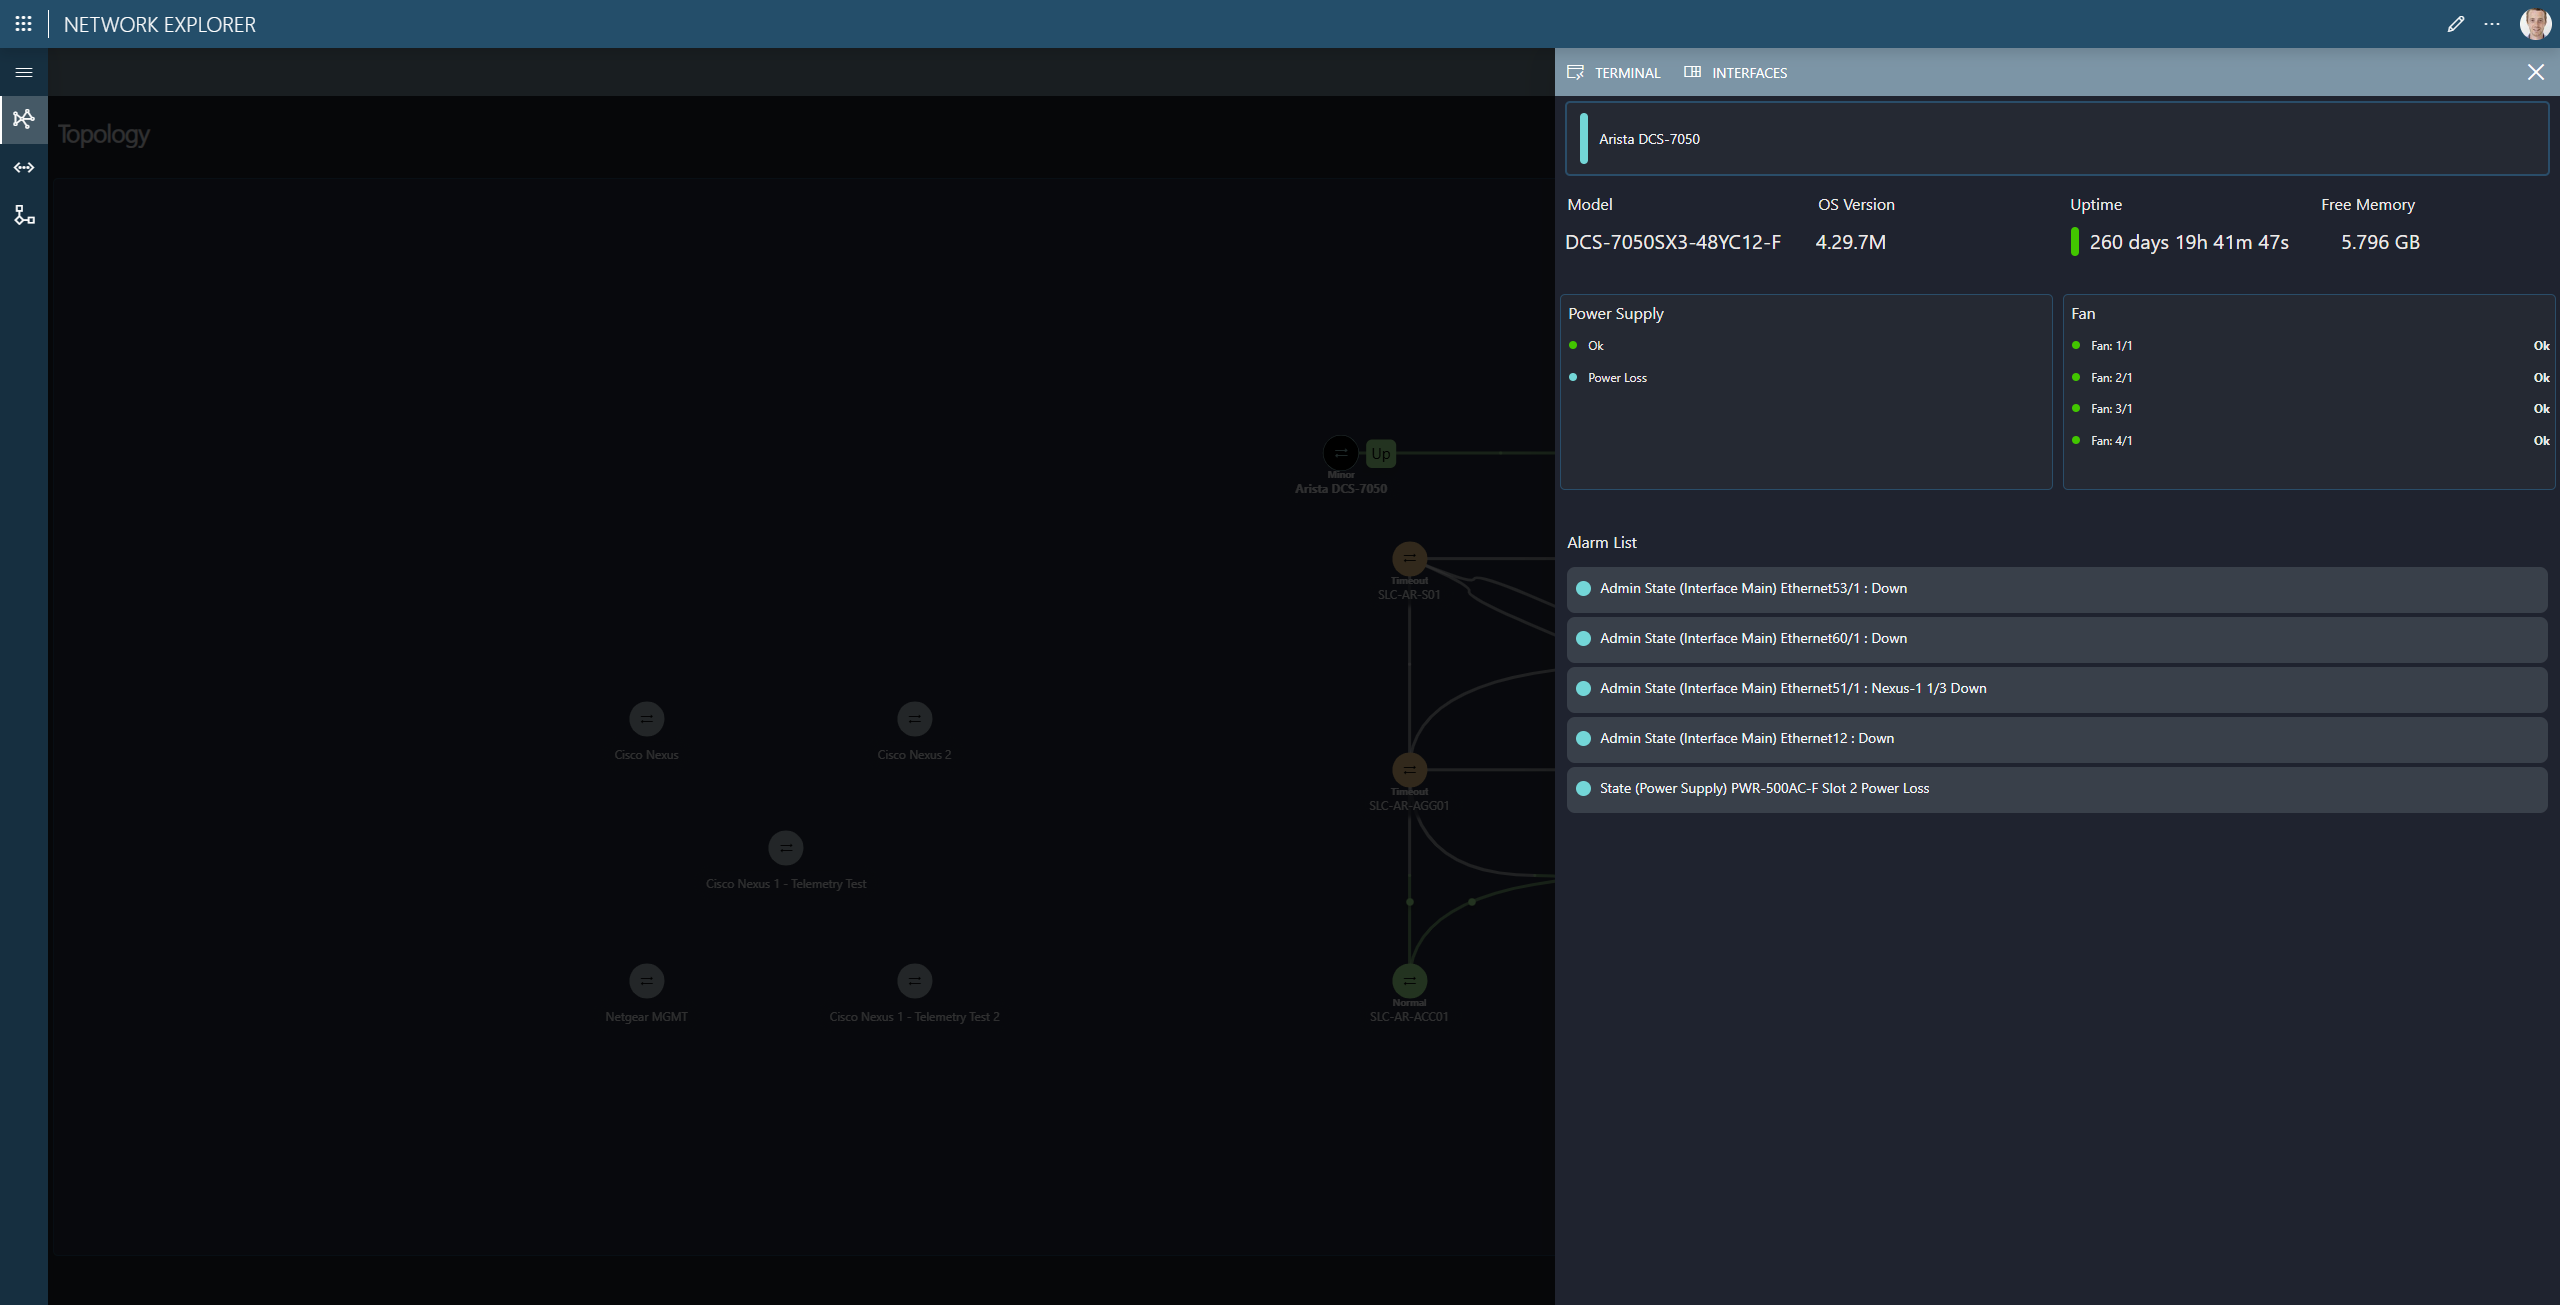
Task: Open the Ethernet12 Down alarm
Action: [2056, 739]
